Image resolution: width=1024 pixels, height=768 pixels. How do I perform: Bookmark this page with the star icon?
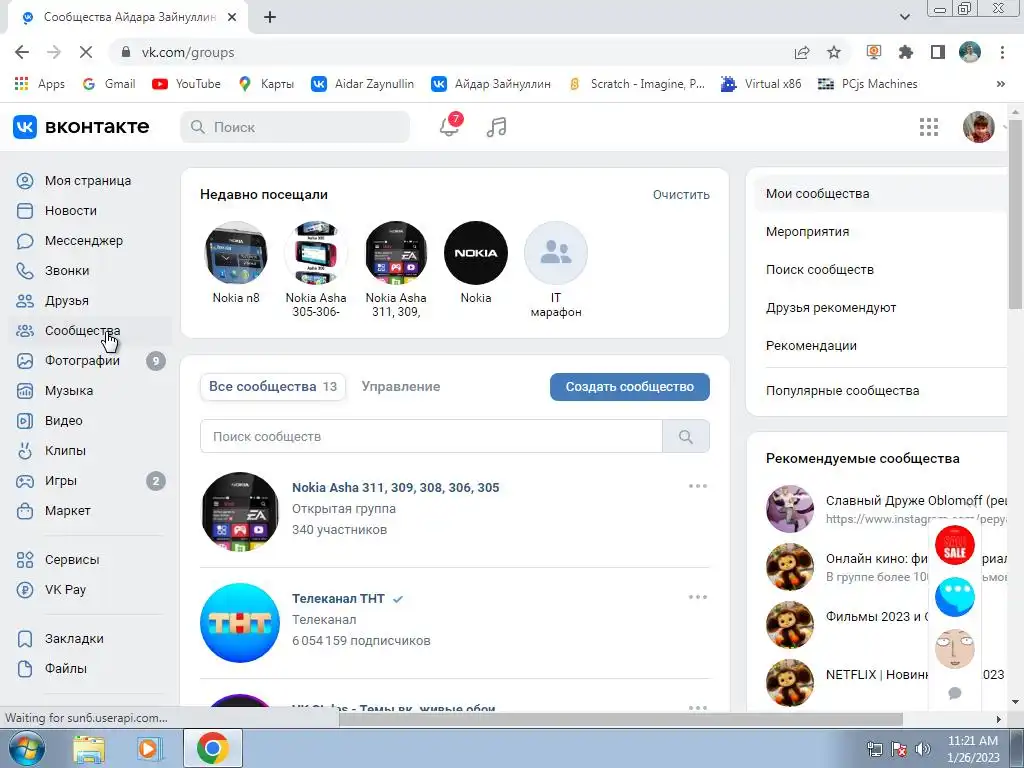tap(834, 52)
